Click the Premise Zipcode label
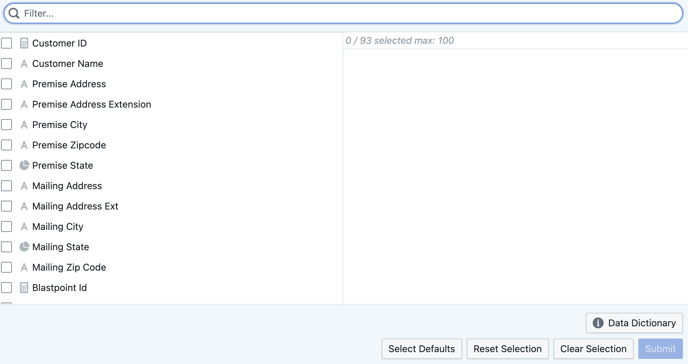The height and width of the screenshot is (364, 688). tap(69, 145)
